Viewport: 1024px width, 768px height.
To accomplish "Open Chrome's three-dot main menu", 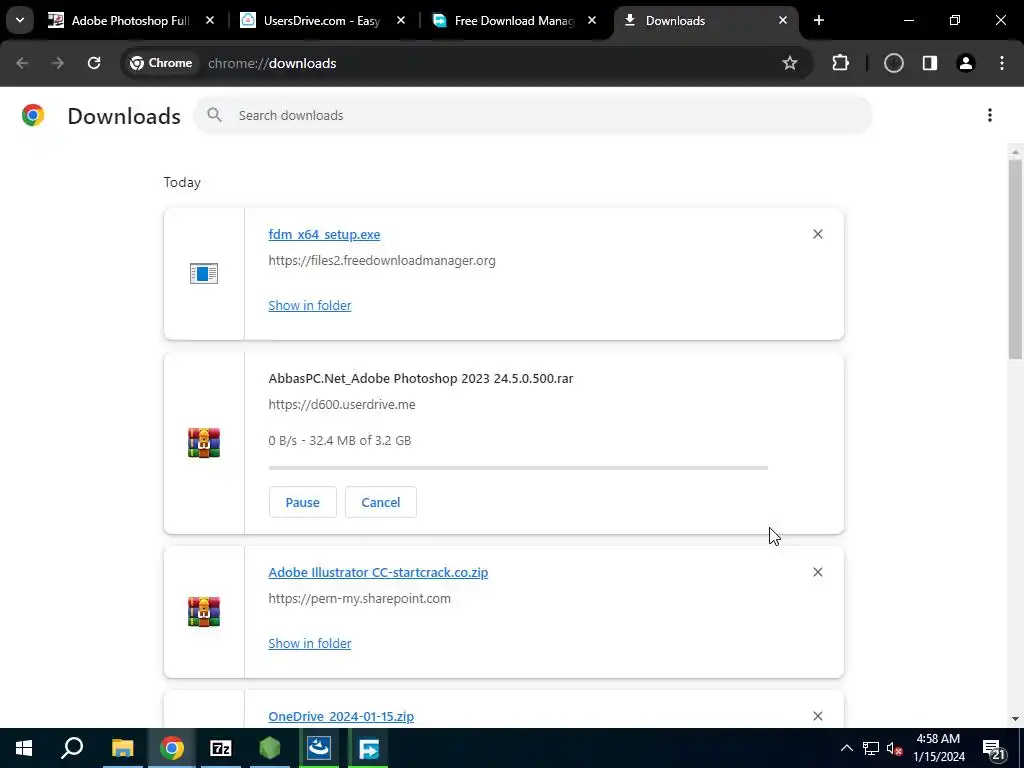I will [x=1002, y=63].
